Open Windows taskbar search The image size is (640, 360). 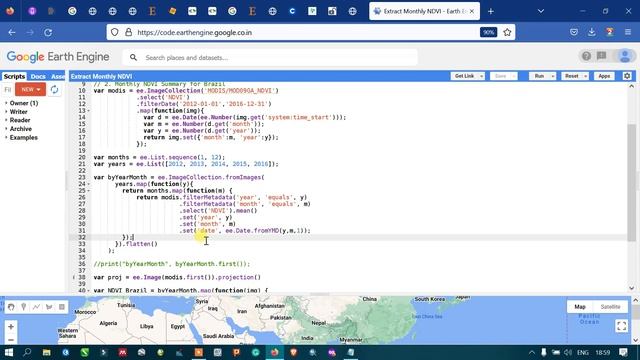(x=27, y=352)
